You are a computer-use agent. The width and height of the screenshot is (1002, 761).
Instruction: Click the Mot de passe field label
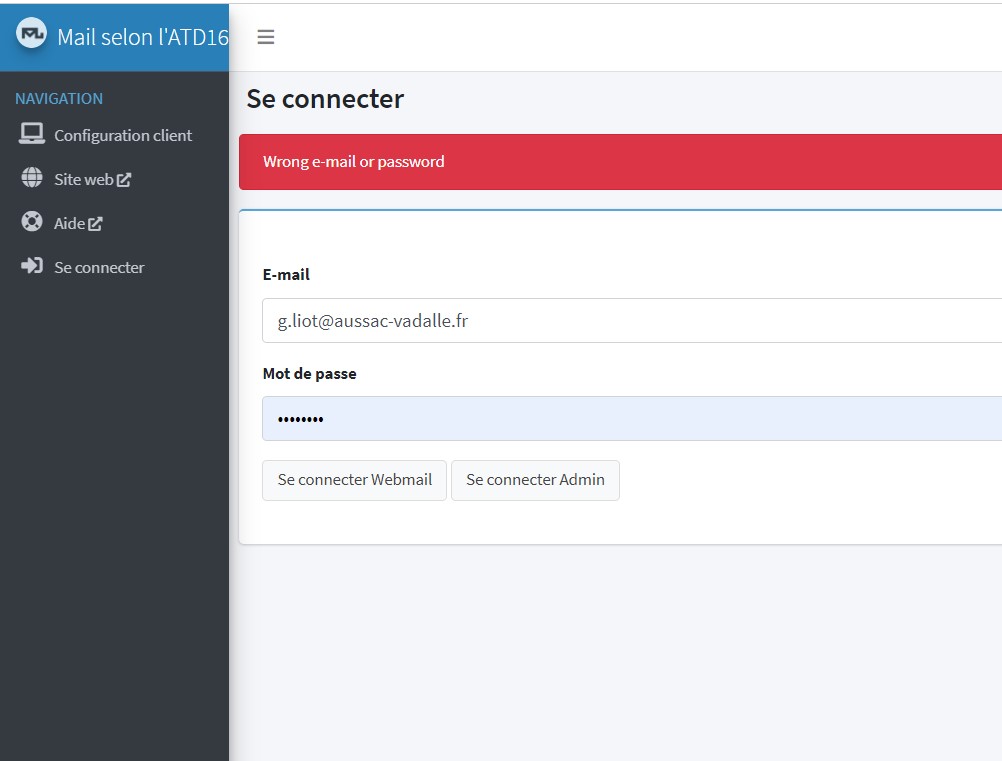coord(309,373)
